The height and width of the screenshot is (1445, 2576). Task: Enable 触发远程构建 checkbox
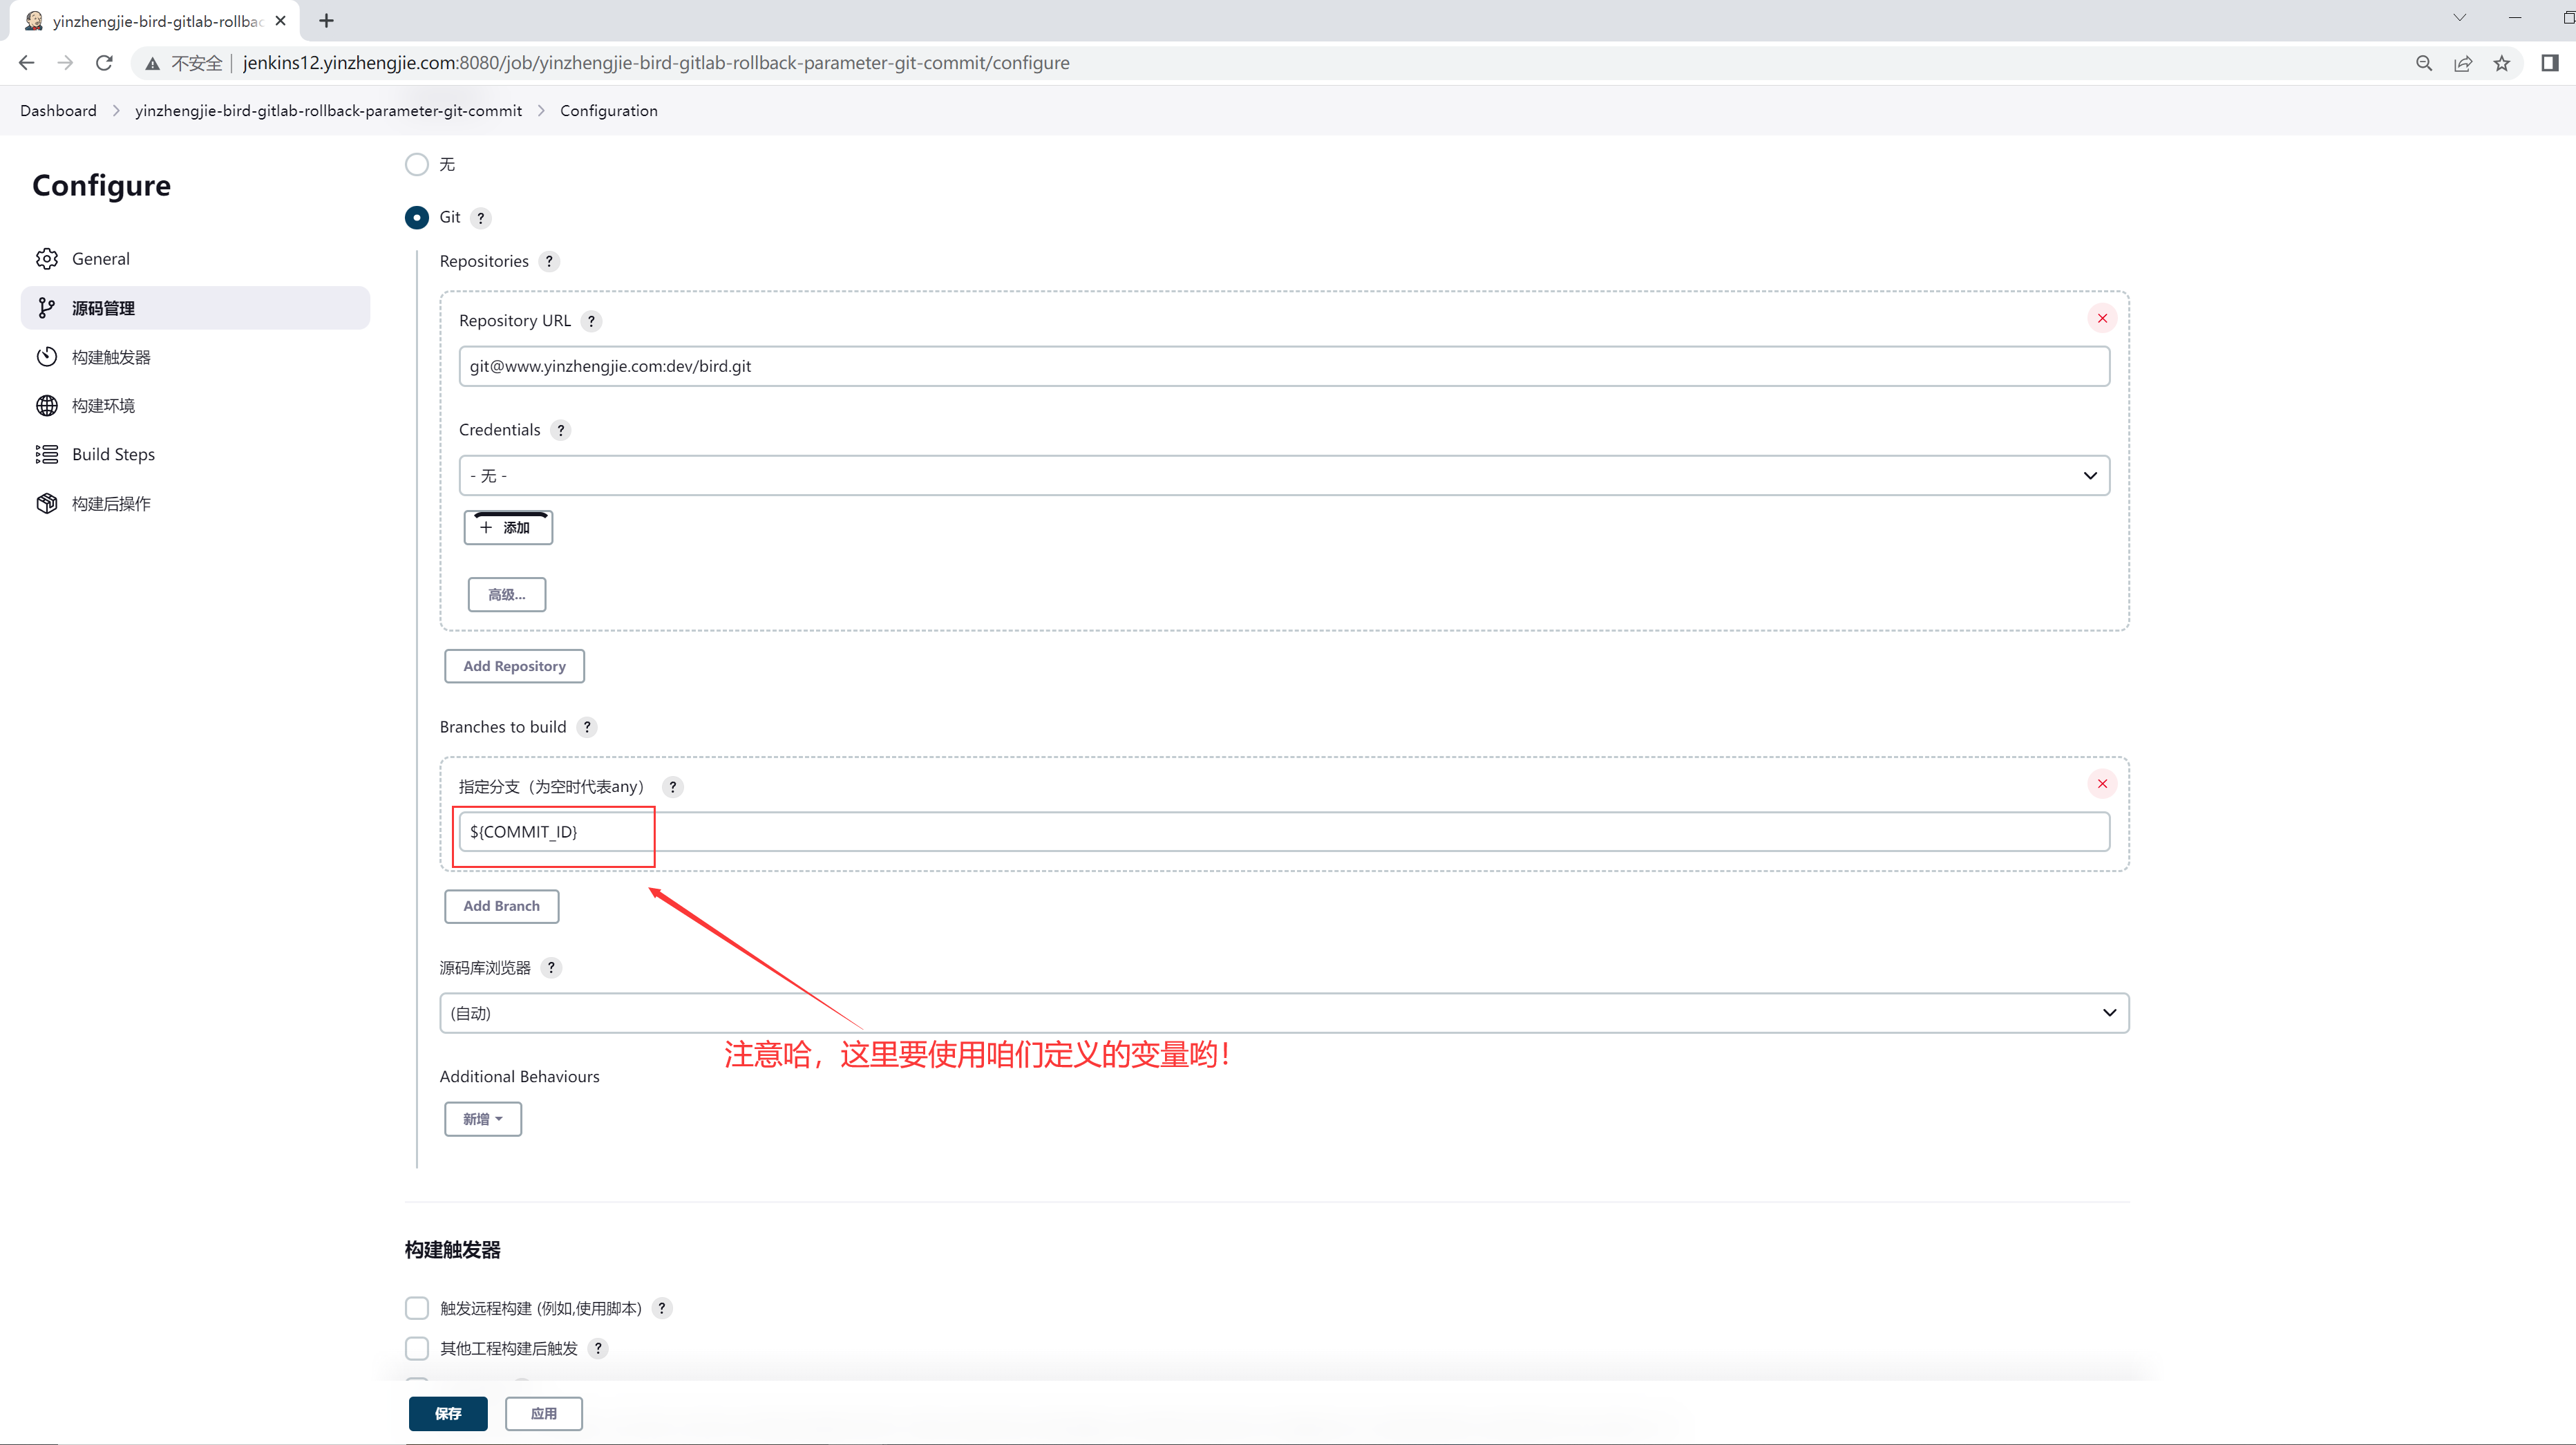[417, 1308]
